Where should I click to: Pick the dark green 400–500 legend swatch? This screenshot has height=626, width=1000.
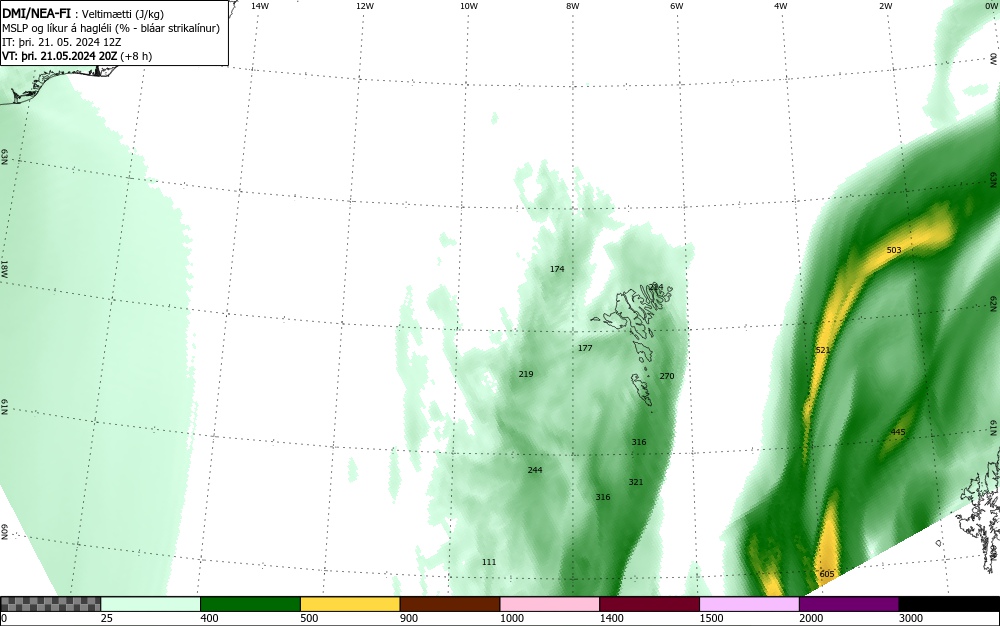coord(250,604)
